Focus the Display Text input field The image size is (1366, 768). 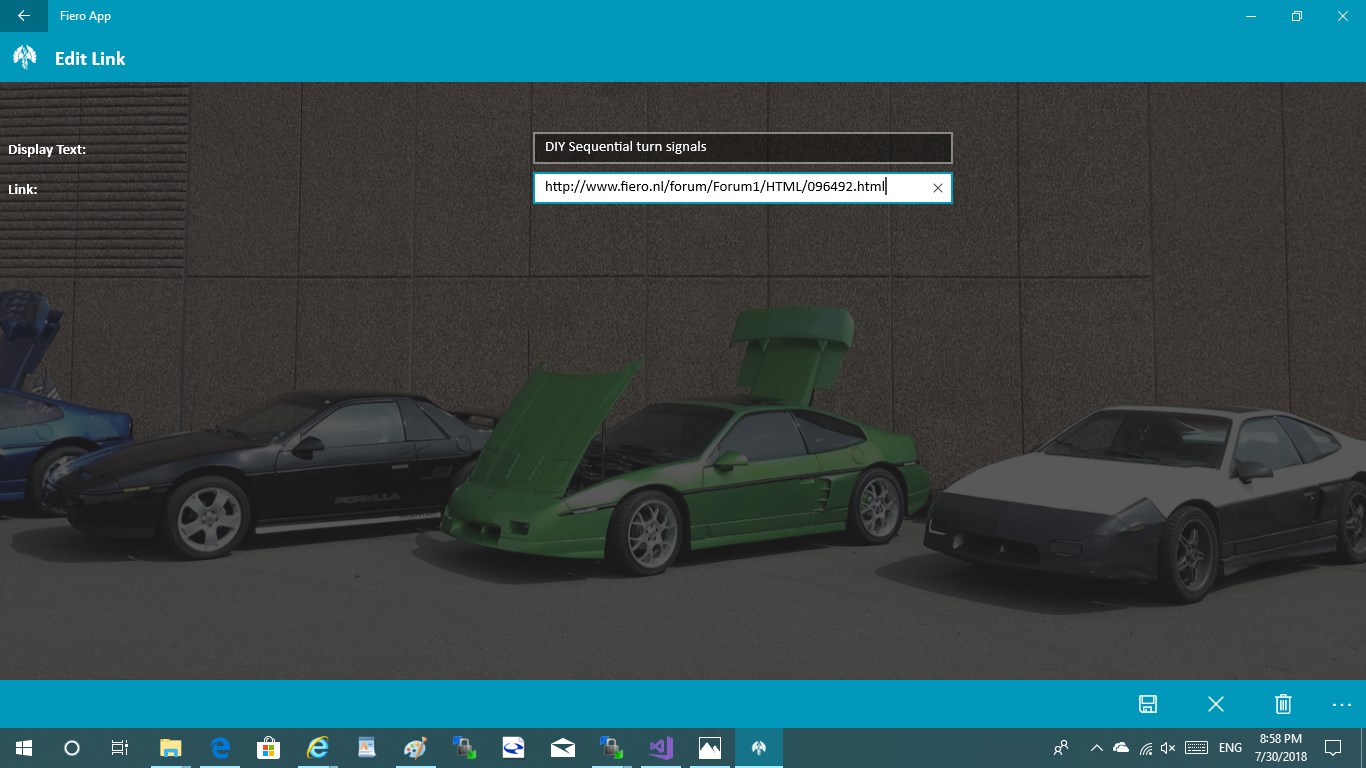tap(742, 147)
